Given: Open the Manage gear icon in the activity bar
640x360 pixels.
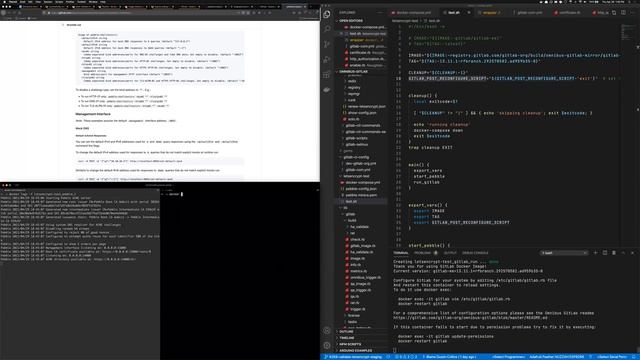Looking at the screenshot, I should (x=327, y=345).
